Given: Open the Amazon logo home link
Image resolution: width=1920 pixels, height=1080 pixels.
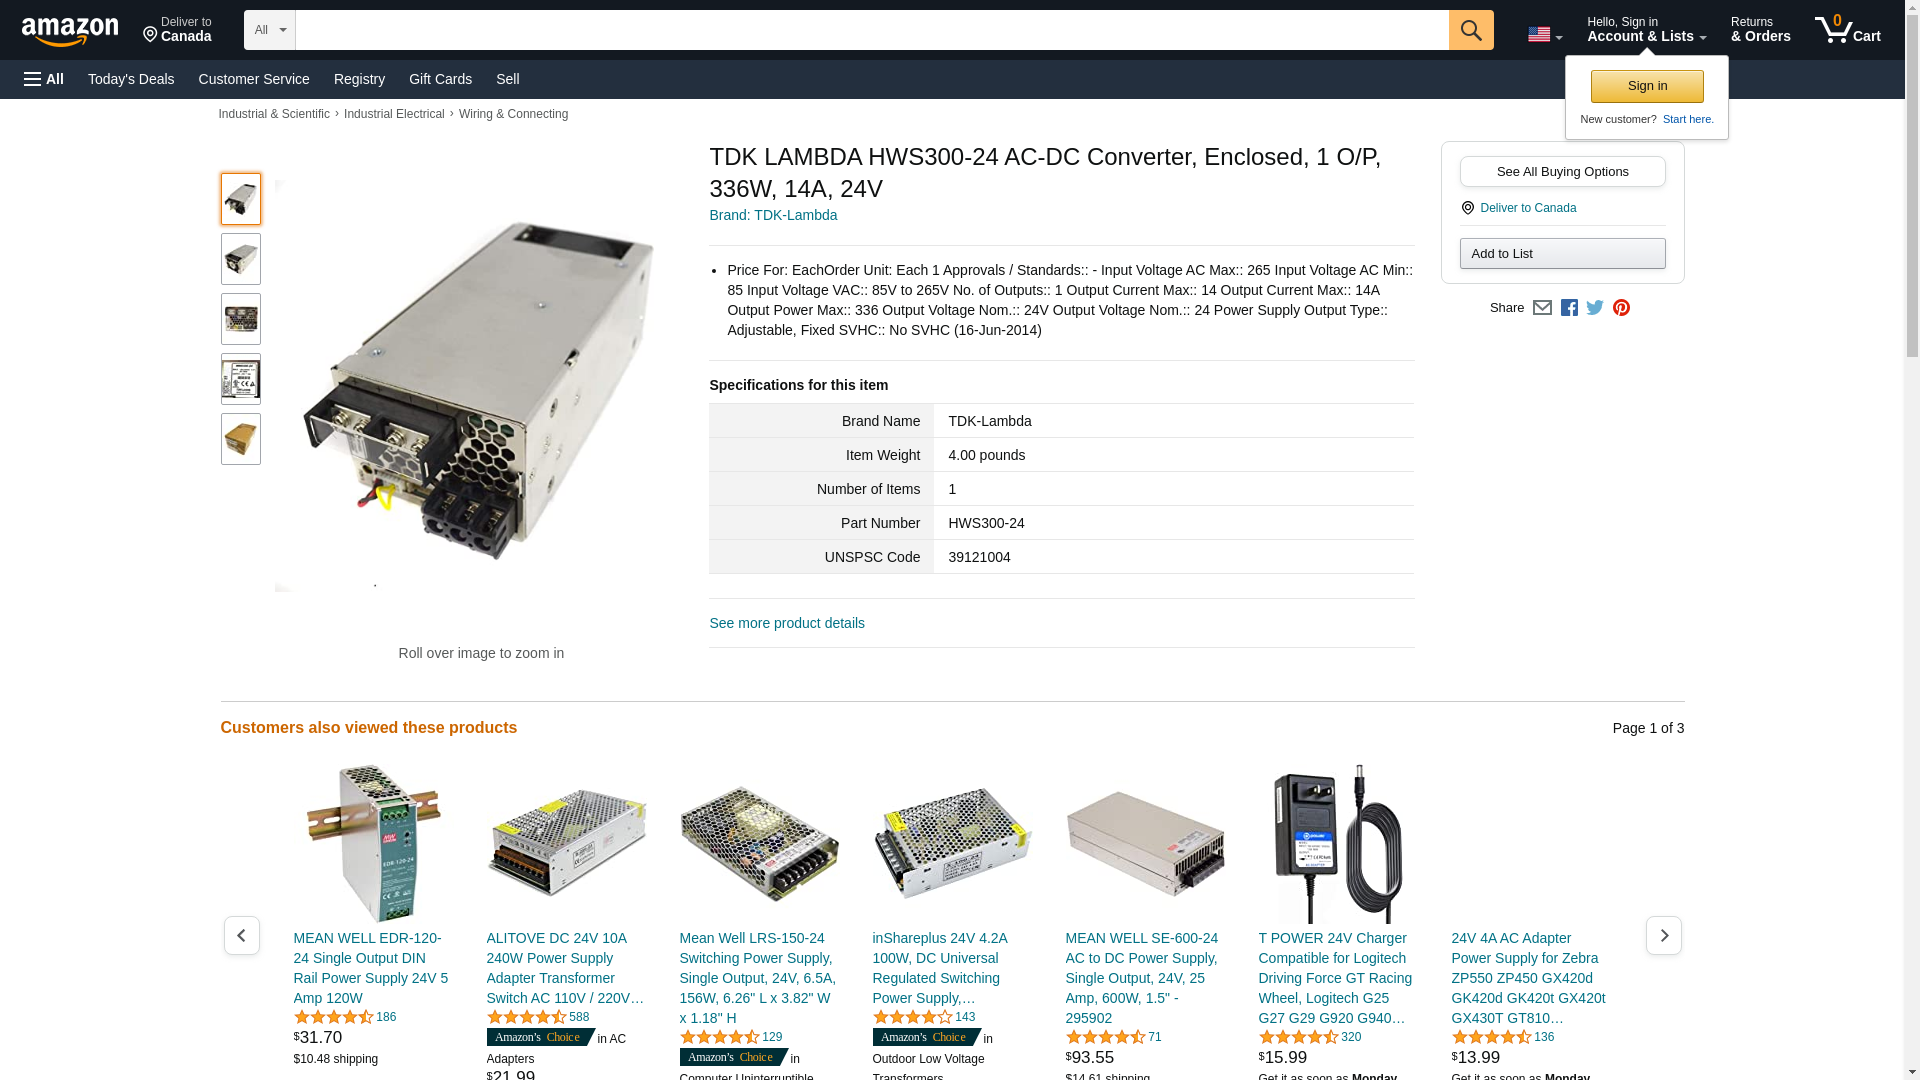Looking at the screenshot, I should click(x=70, y=31).
